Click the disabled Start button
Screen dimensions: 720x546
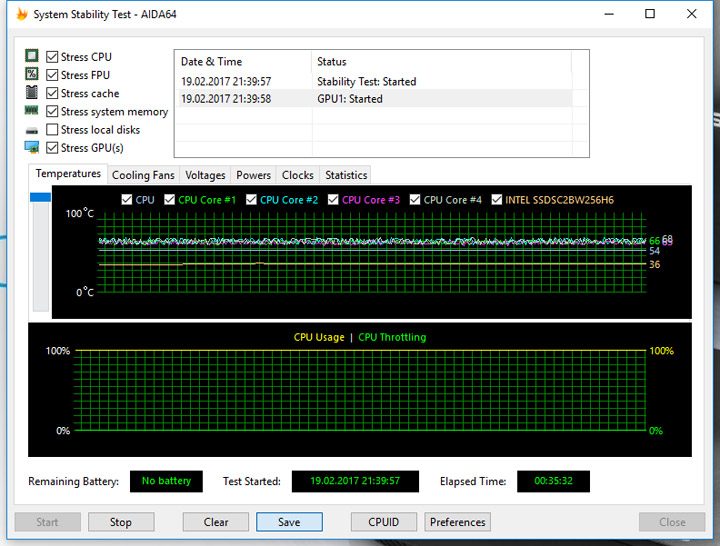[47, 522]
